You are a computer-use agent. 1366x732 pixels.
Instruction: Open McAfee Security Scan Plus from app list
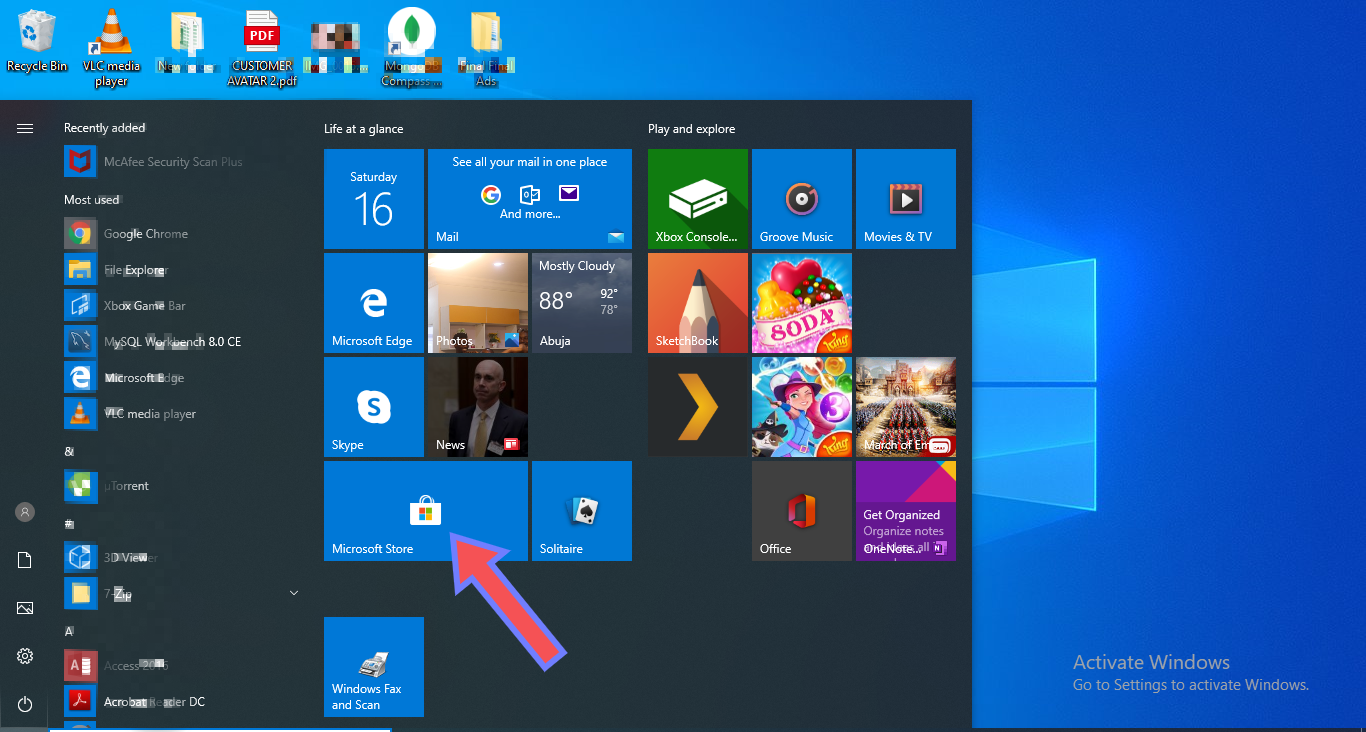point(184,162)
